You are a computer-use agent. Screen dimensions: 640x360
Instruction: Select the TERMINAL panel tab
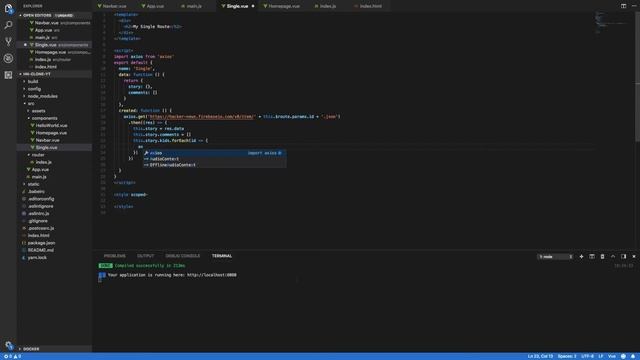tap(222, 256)
